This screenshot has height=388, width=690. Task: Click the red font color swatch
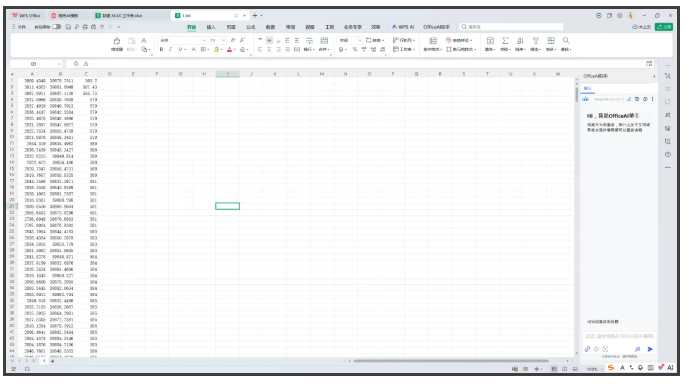click(x=229, y=50)
